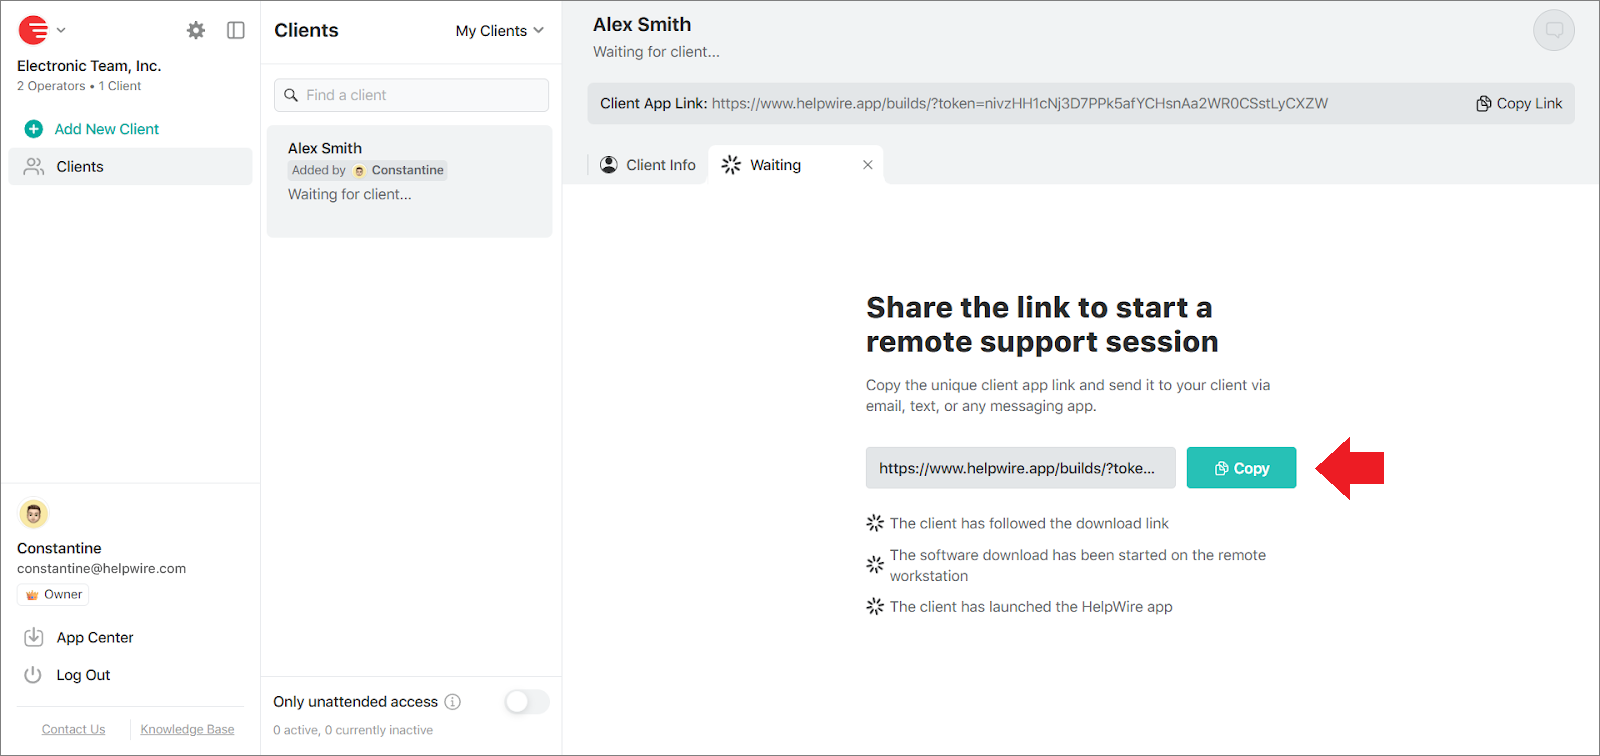Image resolution: width=1600 pixels, height=756 pixels.
Task: Click the Add New Client plus icon
Action: coord(33,129)
